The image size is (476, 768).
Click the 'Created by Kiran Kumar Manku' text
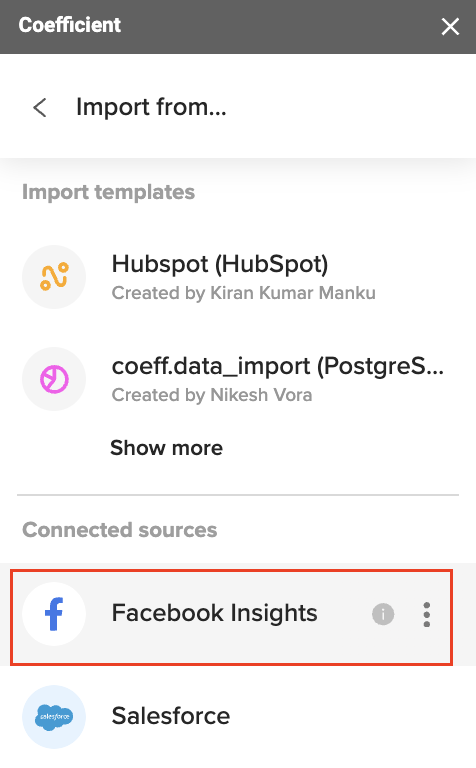243,293
